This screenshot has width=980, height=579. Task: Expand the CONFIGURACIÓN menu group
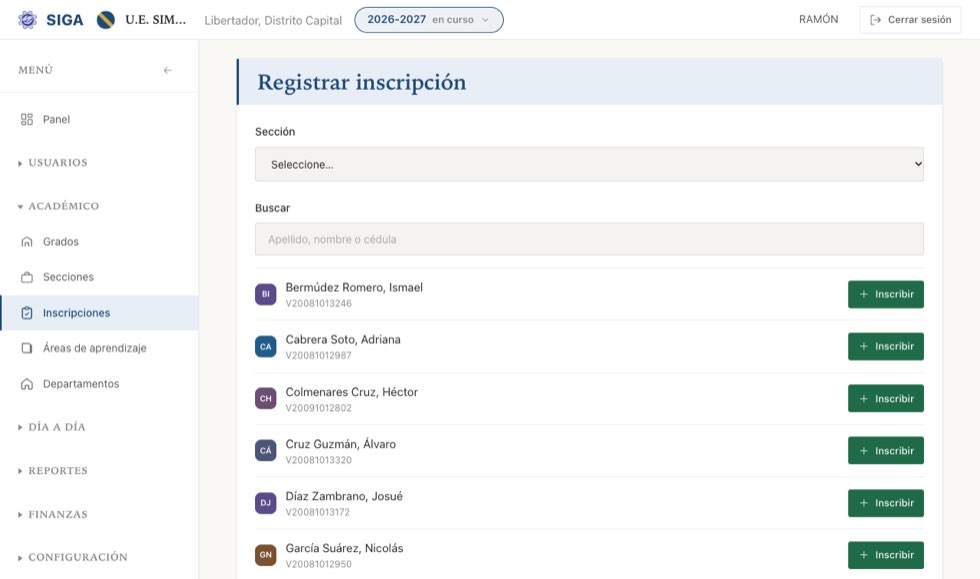[x=72, y=557]
